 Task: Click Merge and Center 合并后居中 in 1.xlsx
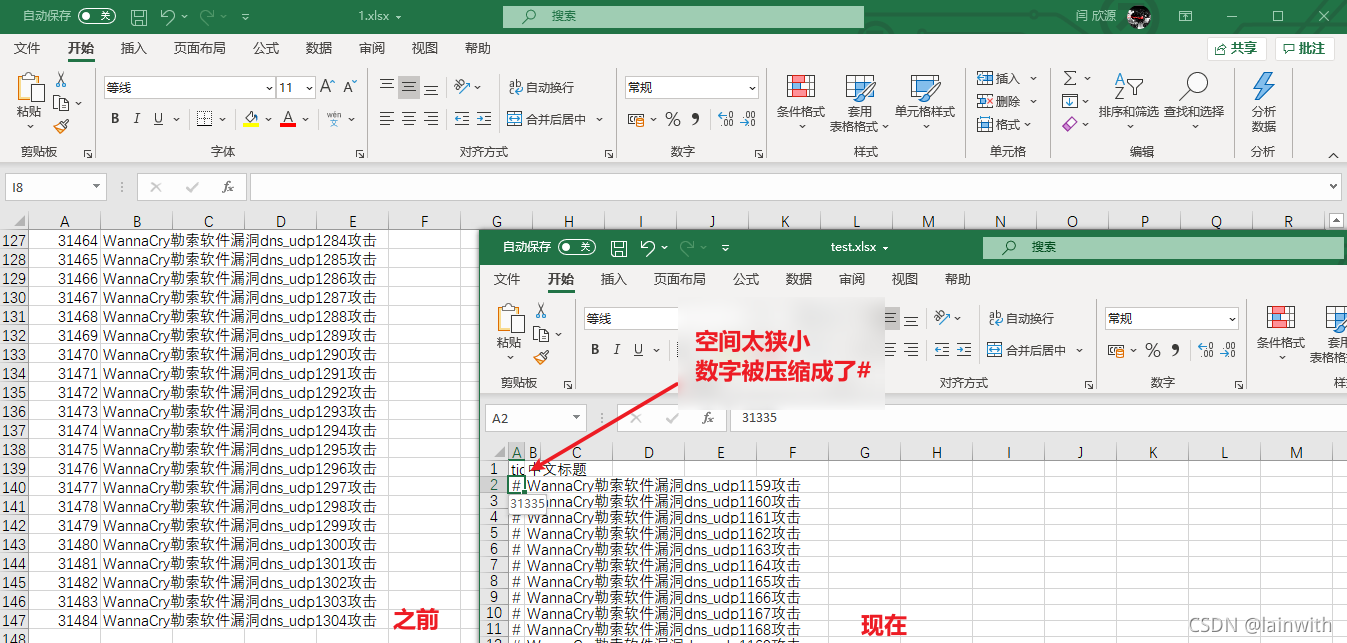(x=546, y=119)
